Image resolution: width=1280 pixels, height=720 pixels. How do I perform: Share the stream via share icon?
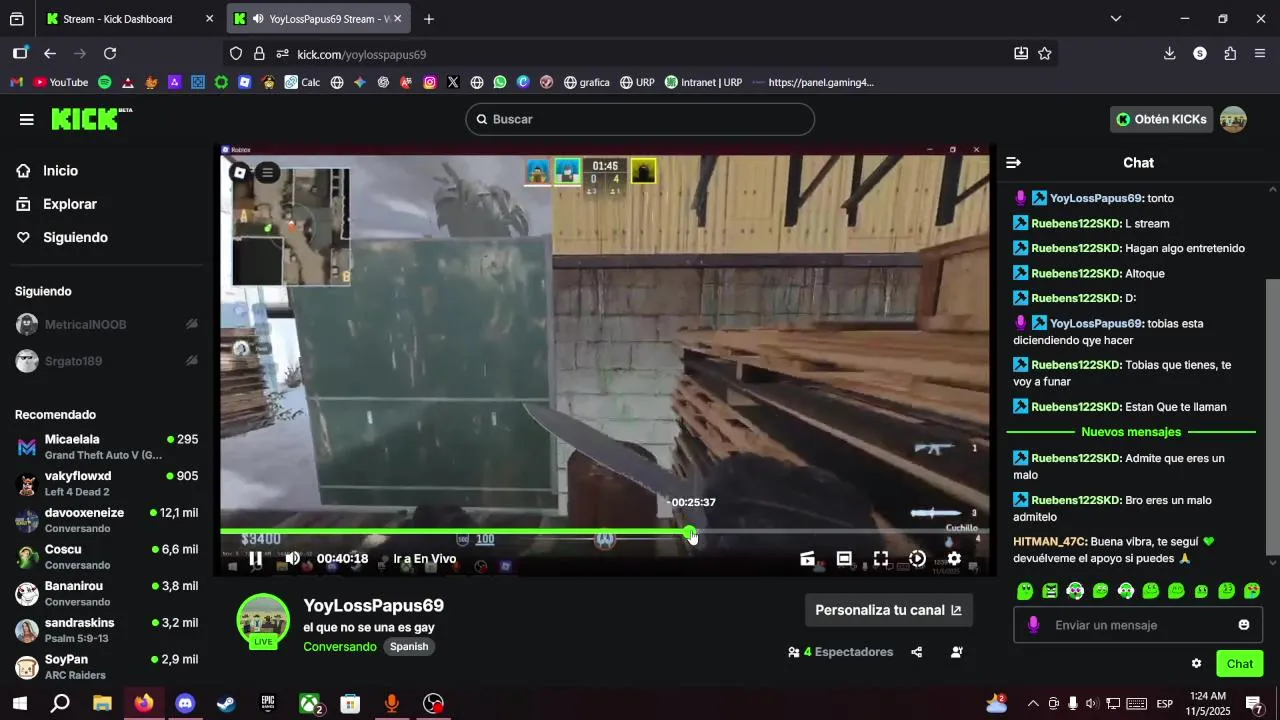[x=917, y=652]
